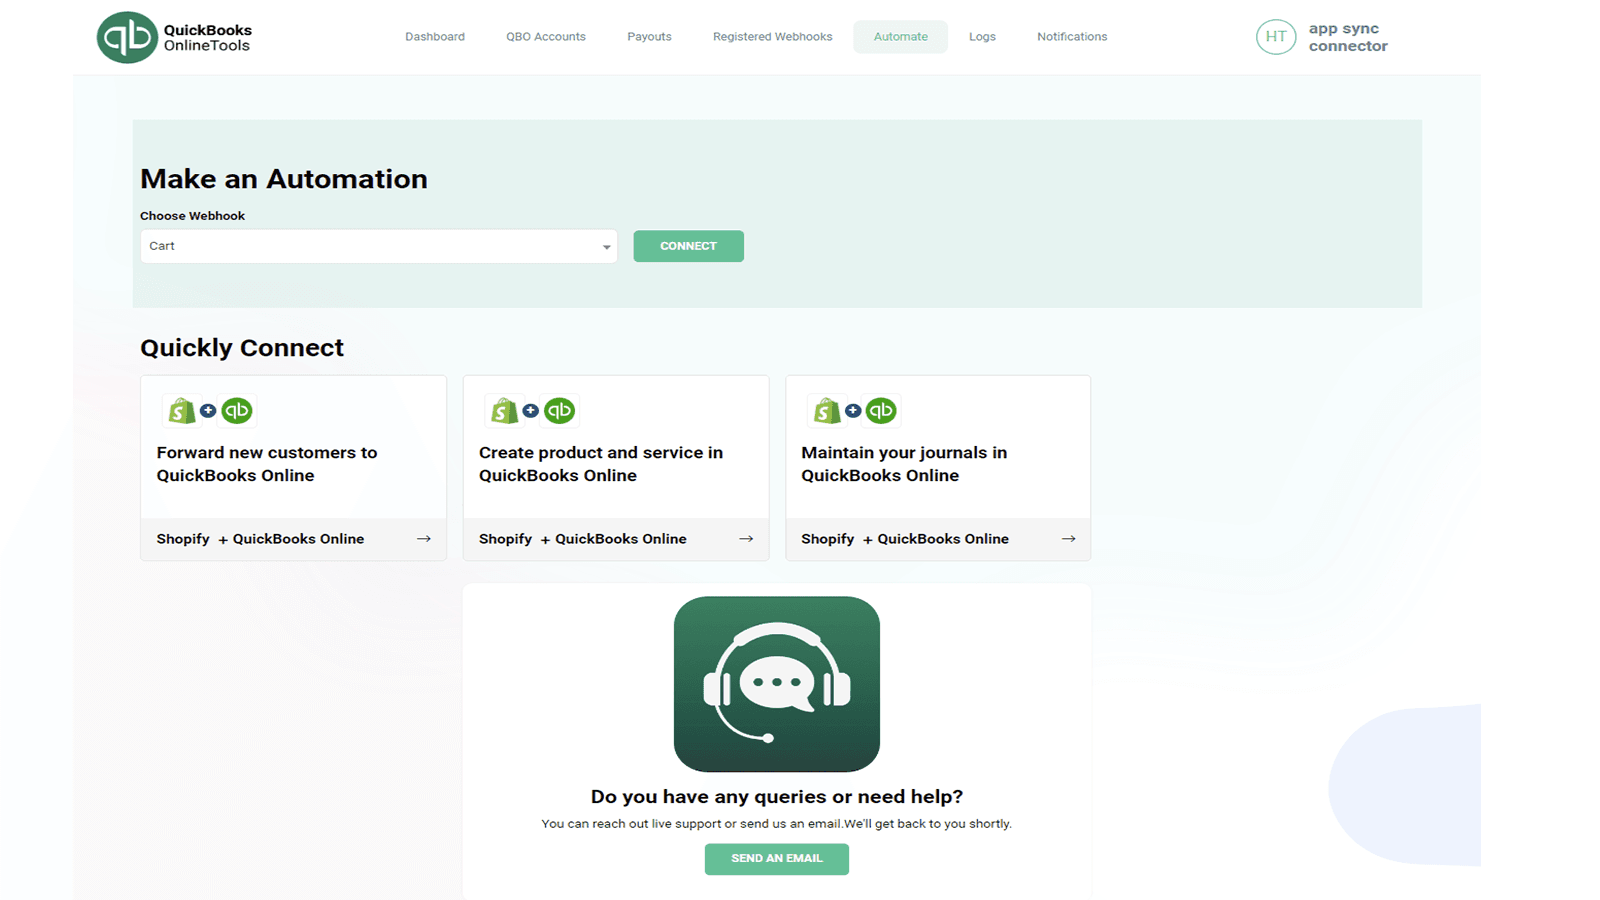Open the Registered Webhooks page

point(771,36)
